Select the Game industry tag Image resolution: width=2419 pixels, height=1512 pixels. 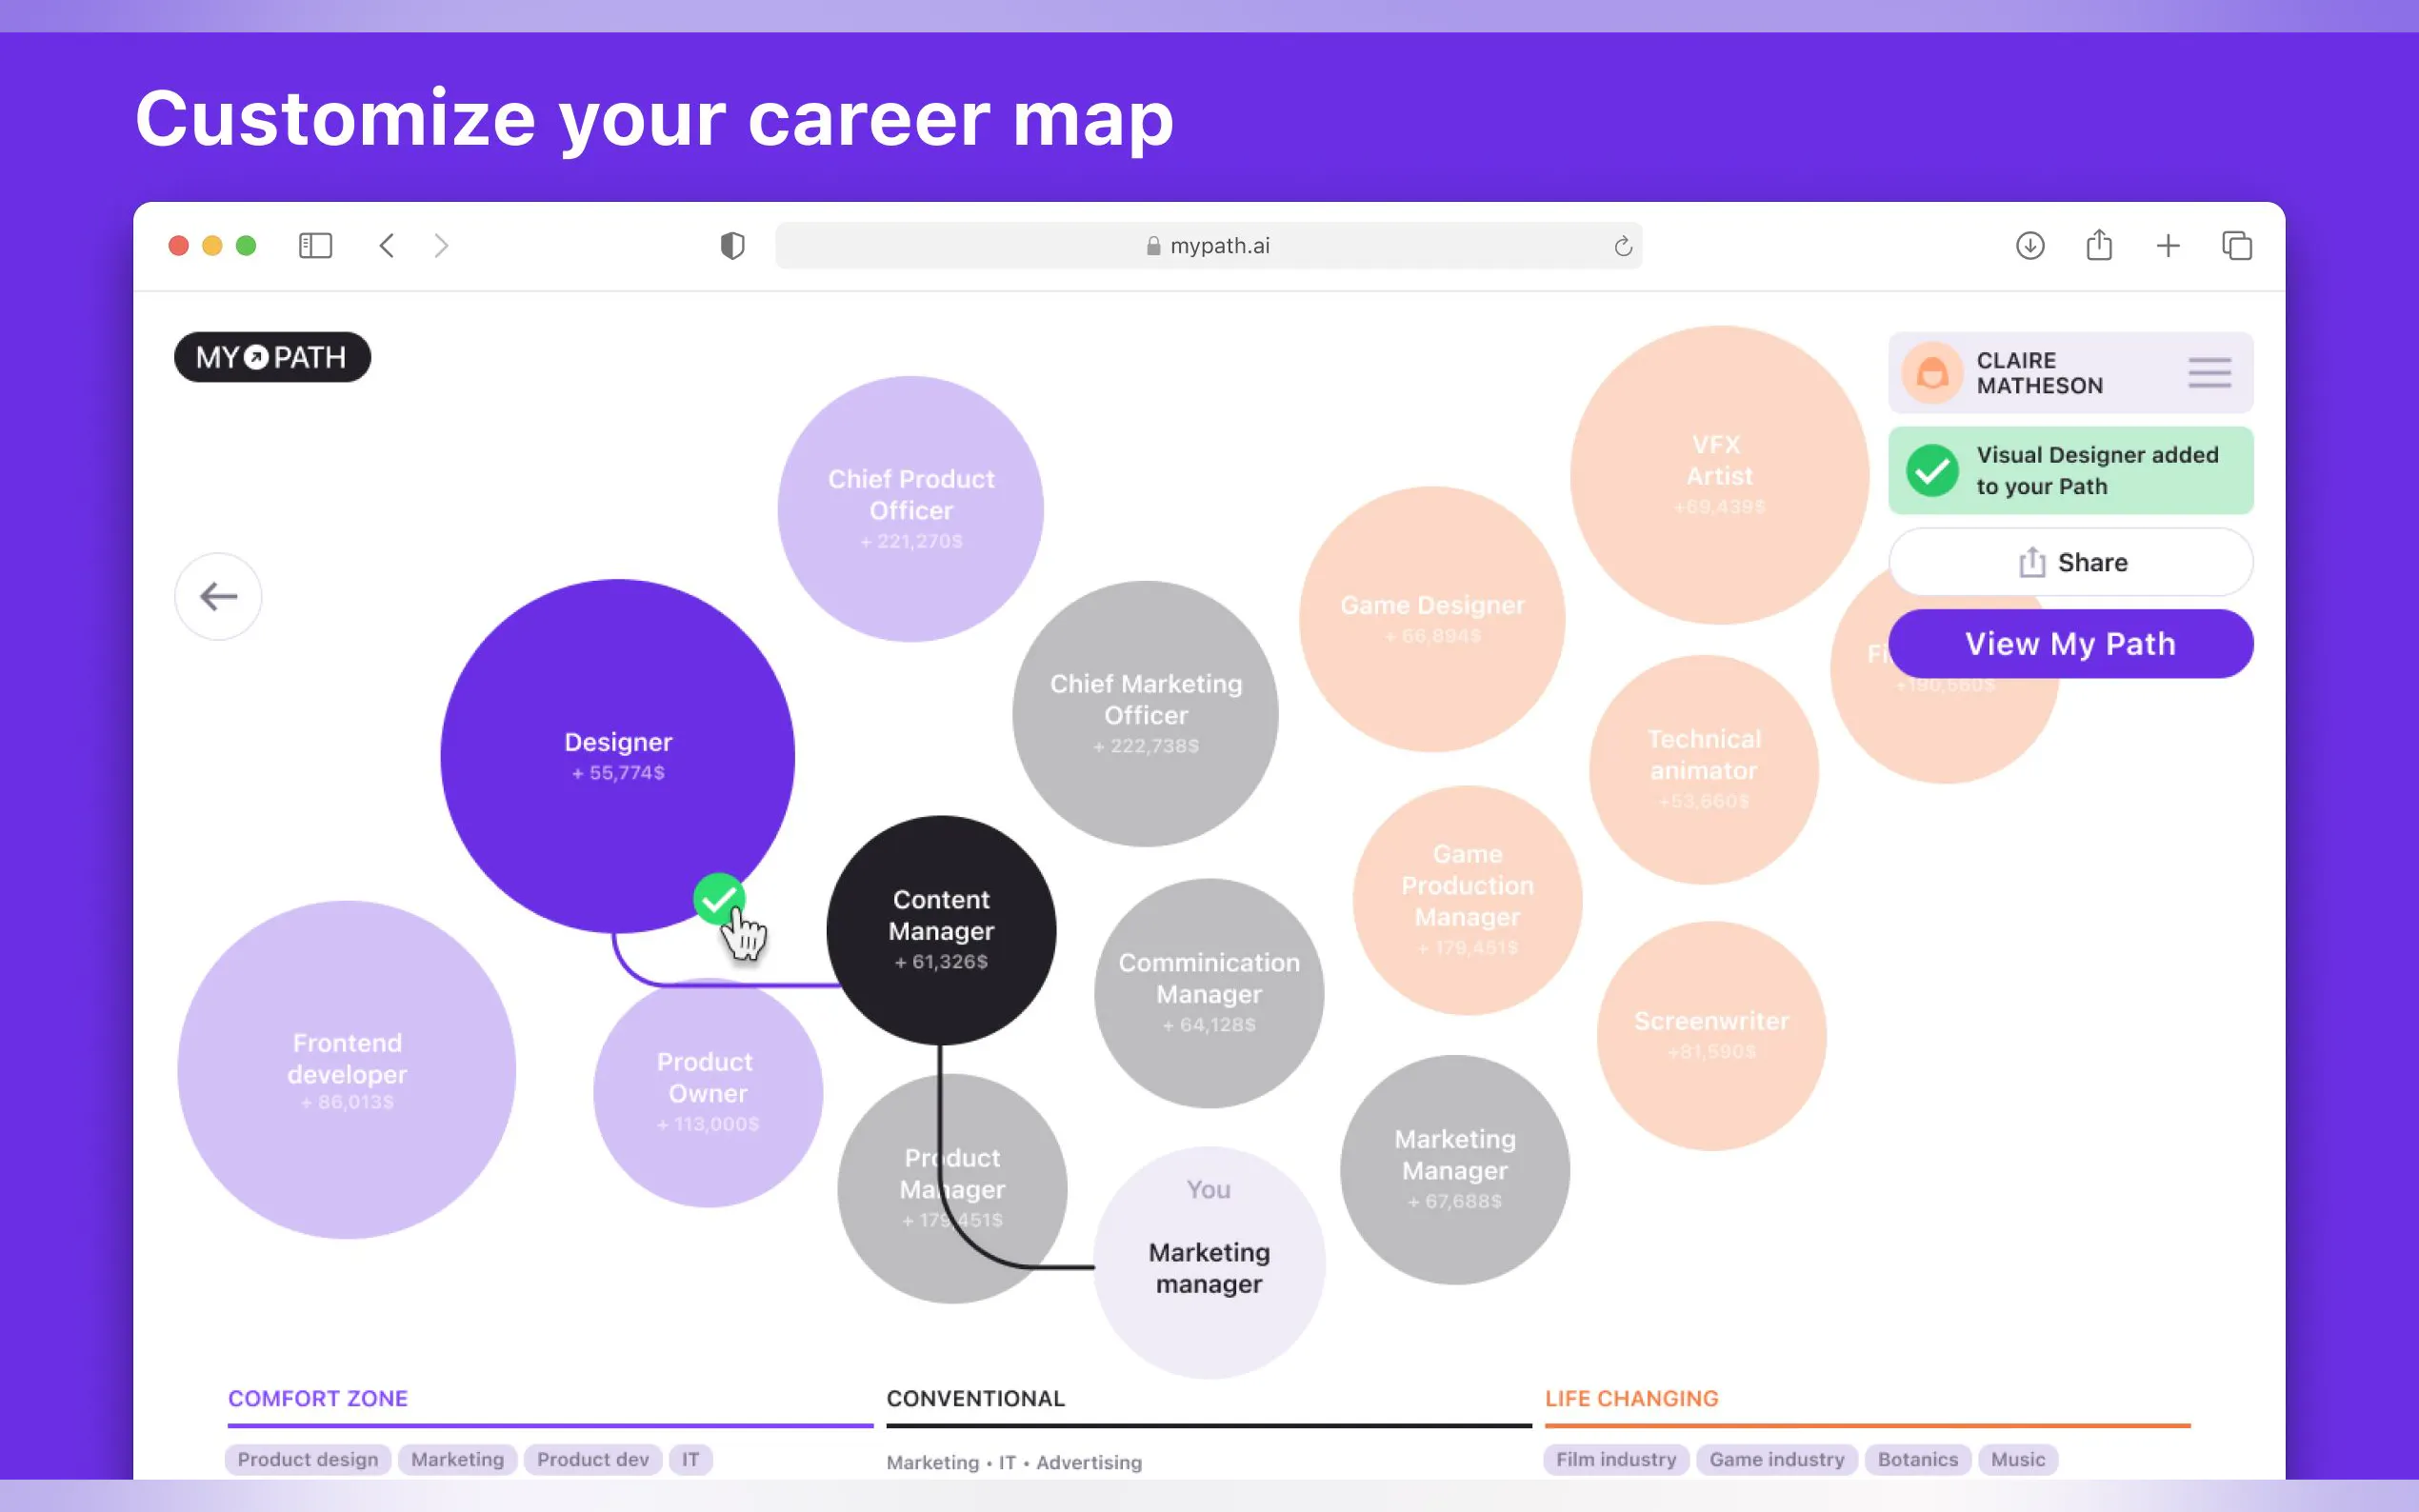coord(1776,1459)
